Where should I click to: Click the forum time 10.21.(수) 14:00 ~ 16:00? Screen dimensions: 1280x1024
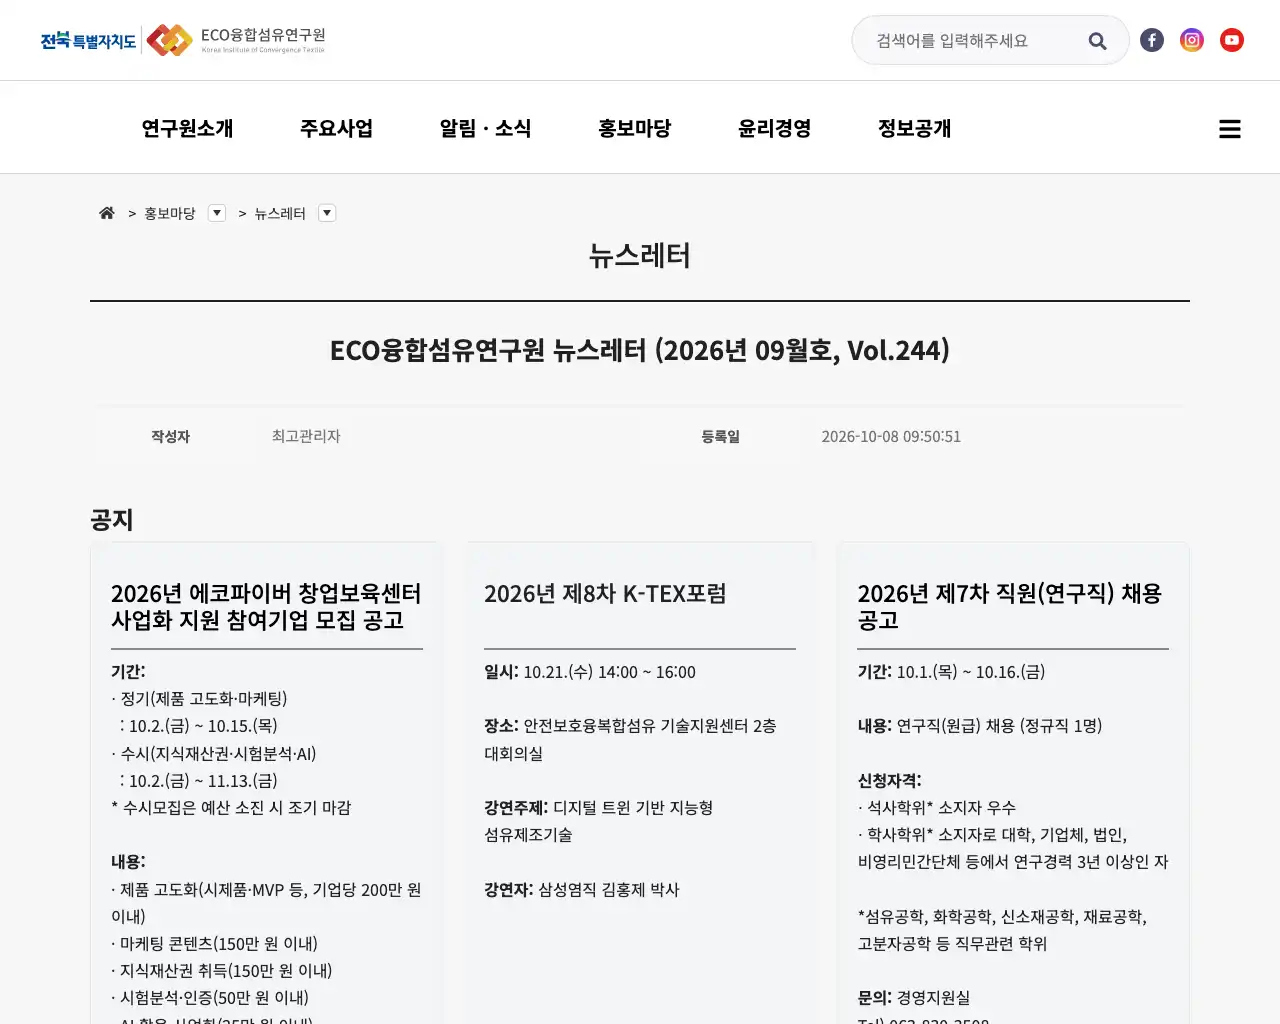pos(609,672)
